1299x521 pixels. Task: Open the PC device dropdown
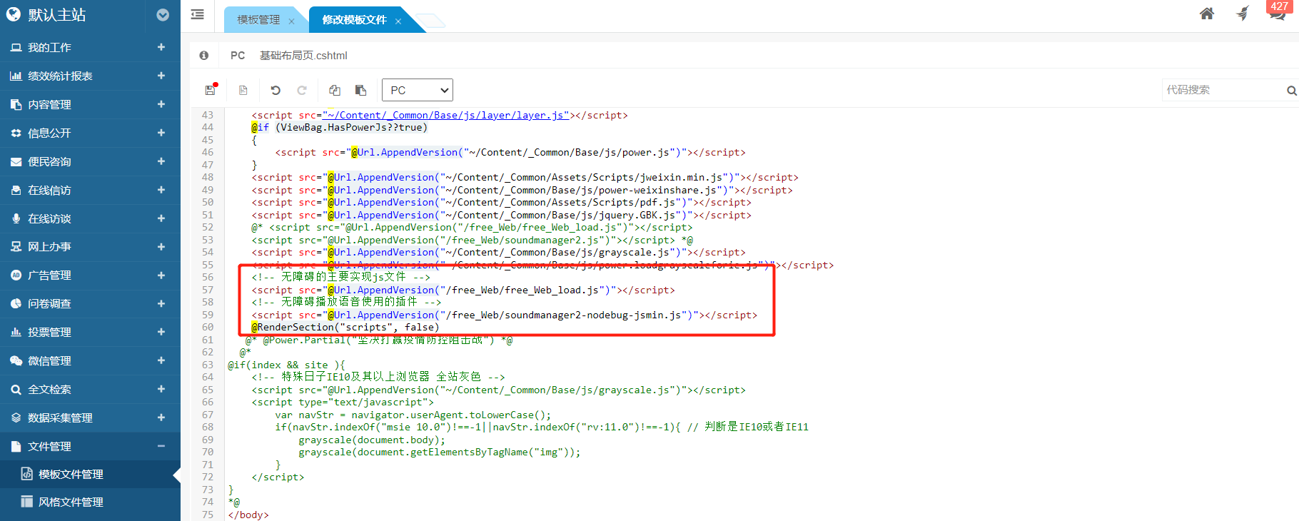point(417,90)
